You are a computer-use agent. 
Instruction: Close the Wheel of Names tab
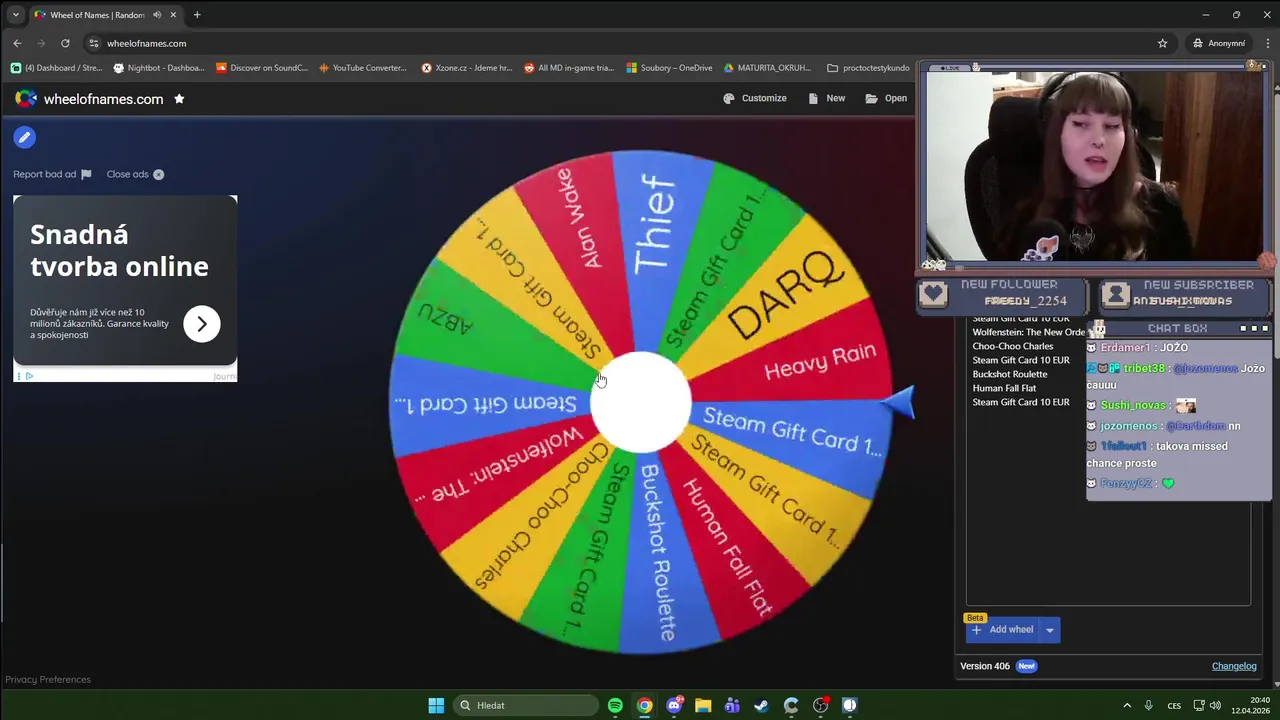point(173,15)
